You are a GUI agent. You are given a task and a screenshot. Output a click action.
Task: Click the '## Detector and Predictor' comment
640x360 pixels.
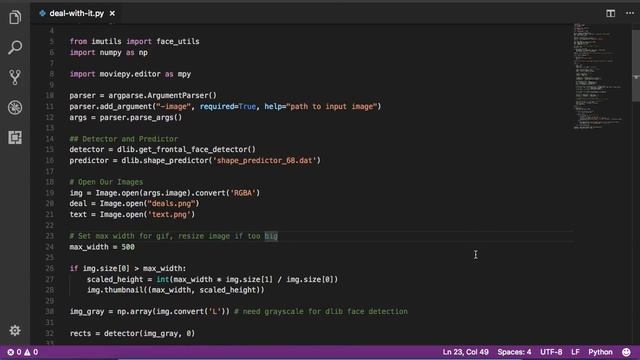tap(124, 139)
